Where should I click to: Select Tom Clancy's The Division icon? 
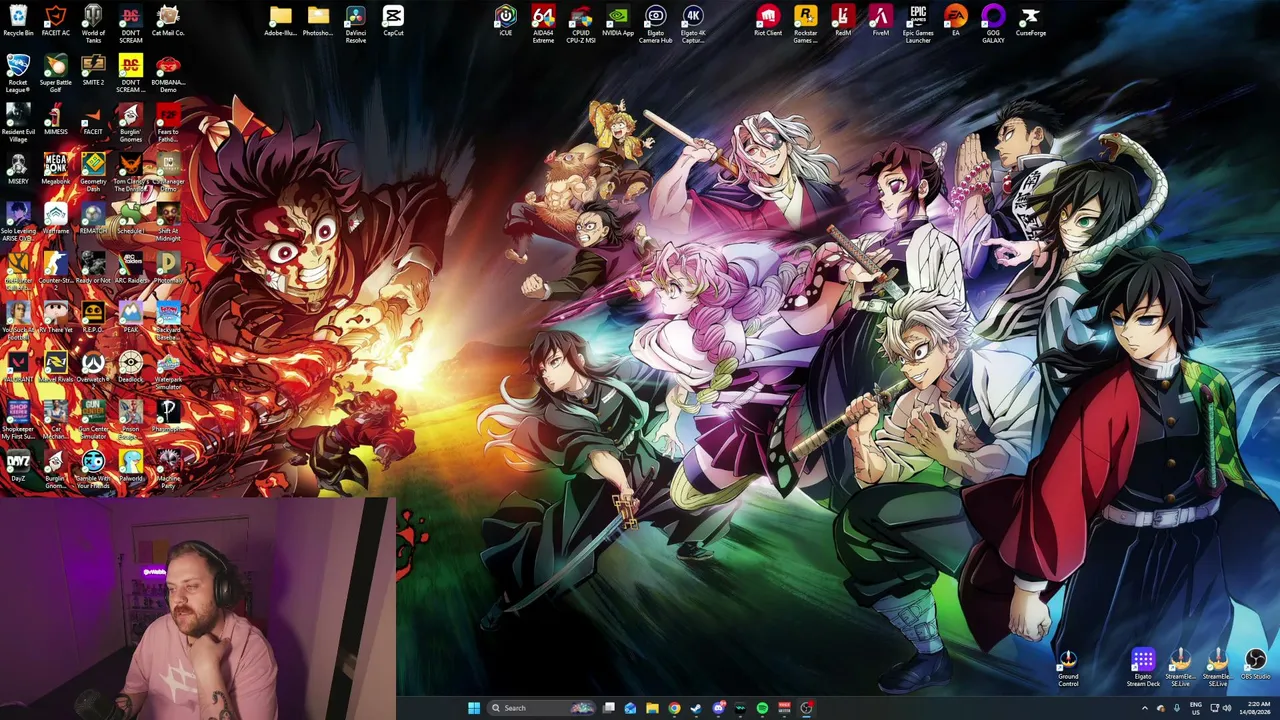pos(131,173)
